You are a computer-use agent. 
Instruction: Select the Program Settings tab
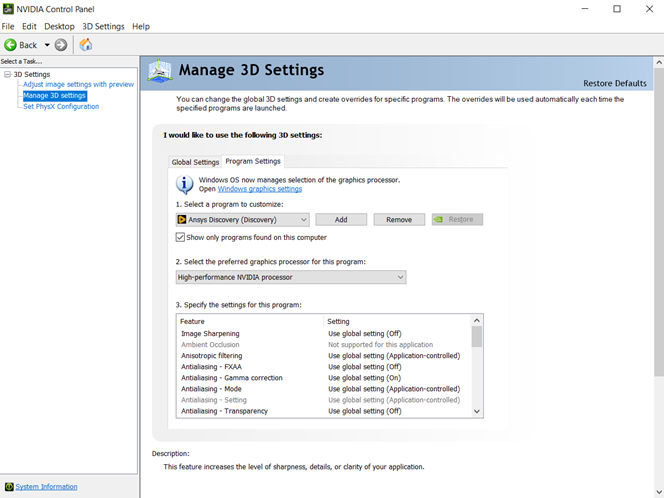(x=253, y=161)
